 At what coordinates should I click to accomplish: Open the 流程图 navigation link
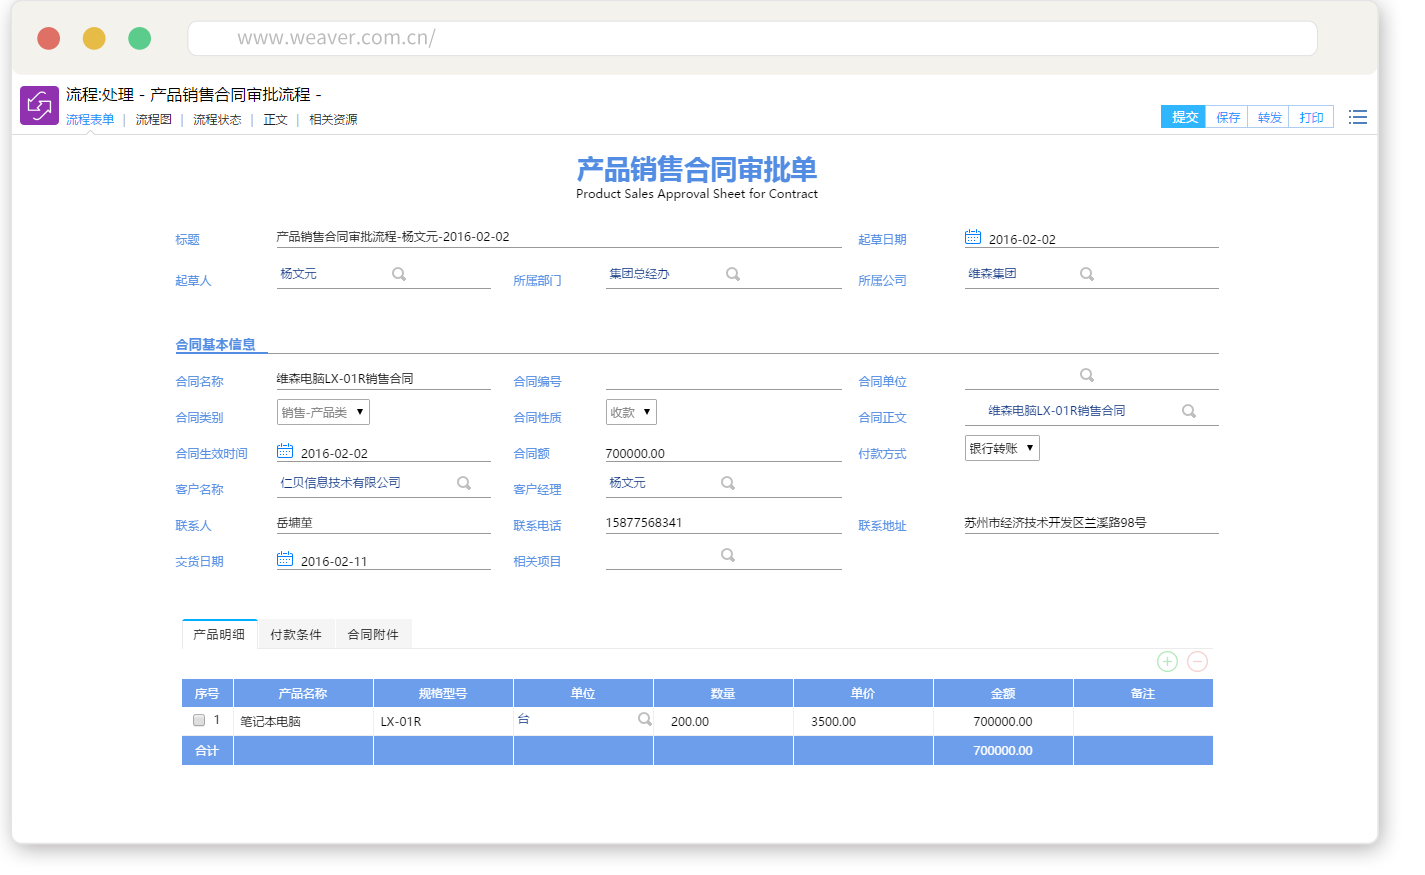[154, 120]
